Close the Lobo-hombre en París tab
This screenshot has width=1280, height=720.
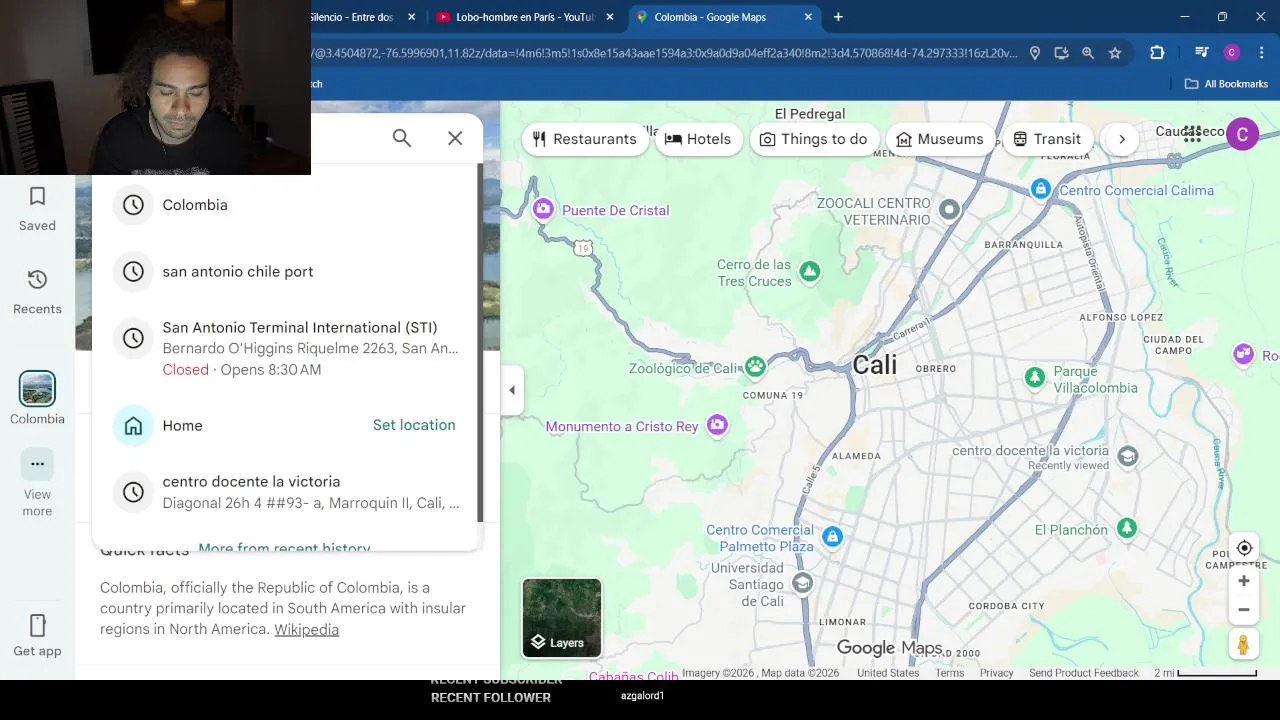610,17
